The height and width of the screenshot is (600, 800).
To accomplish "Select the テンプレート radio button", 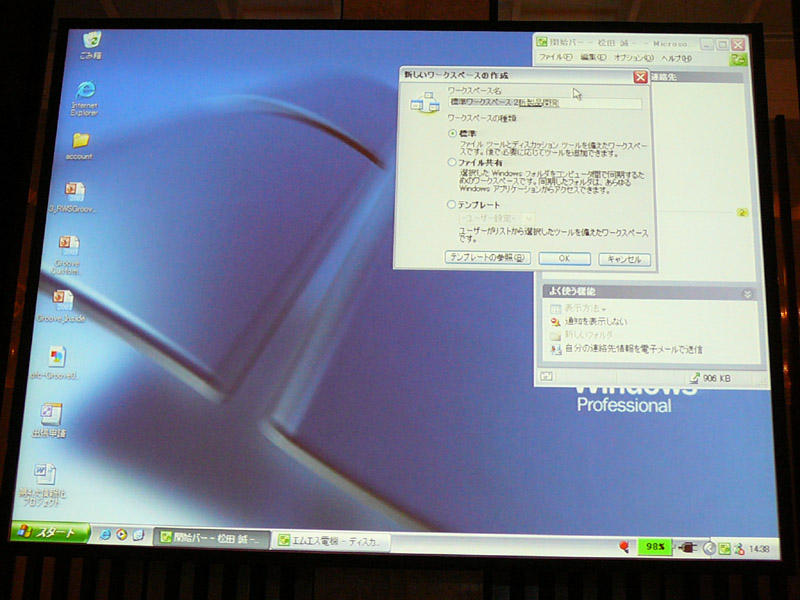I will (x=451, y=205).
